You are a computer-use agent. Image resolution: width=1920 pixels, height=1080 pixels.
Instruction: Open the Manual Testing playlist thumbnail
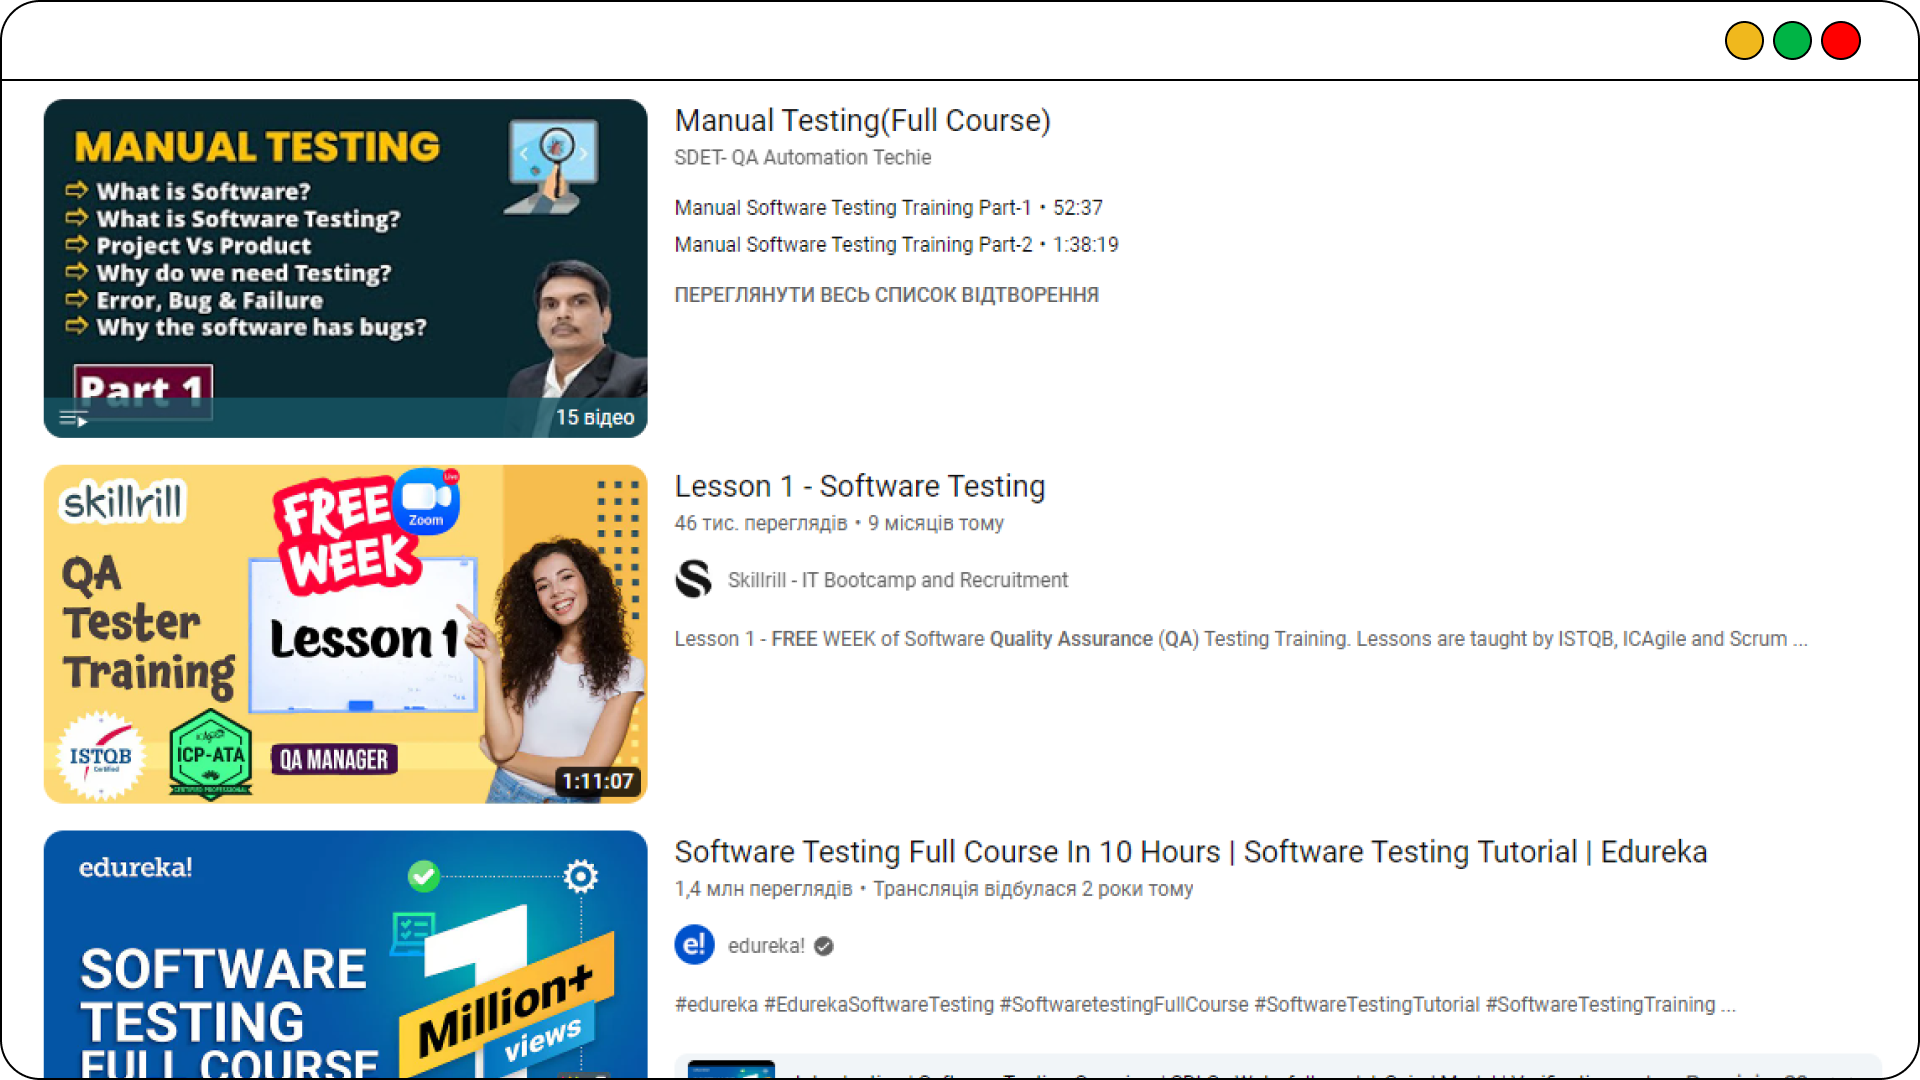click(345, 268)
